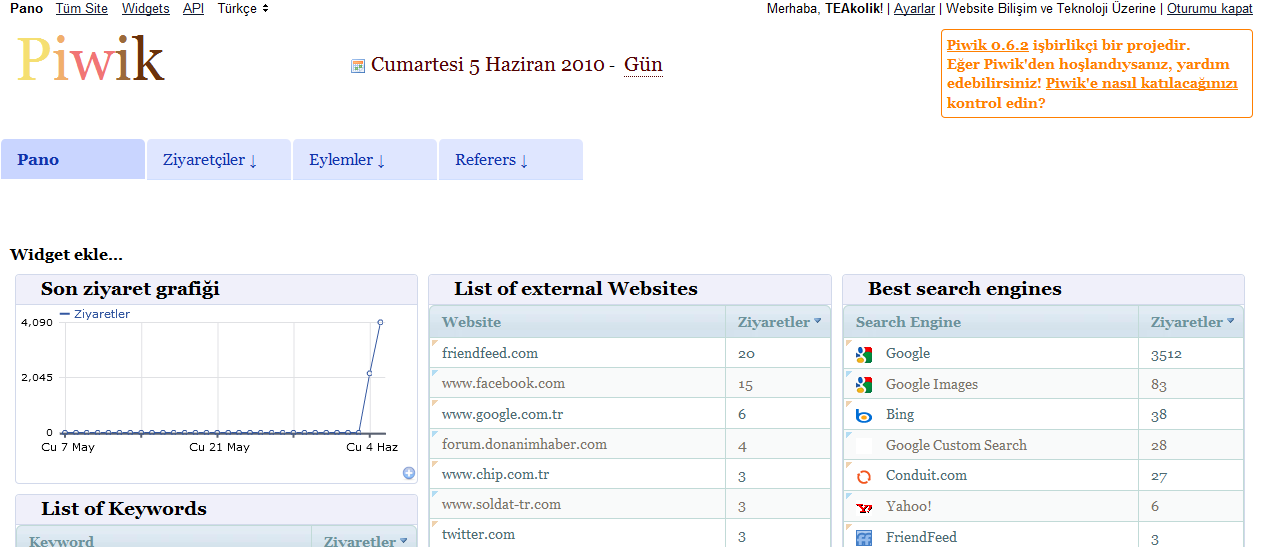Click forum.donanimhaber.com row

630,444
